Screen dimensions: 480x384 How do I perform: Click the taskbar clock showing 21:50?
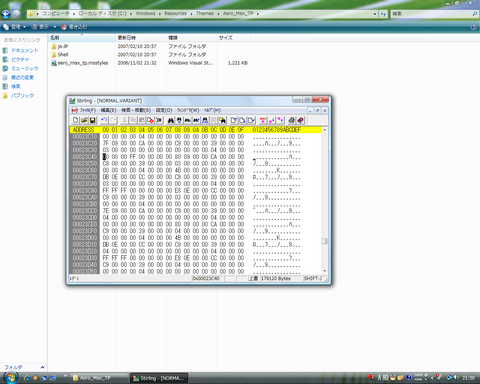[x=468, y=378]
